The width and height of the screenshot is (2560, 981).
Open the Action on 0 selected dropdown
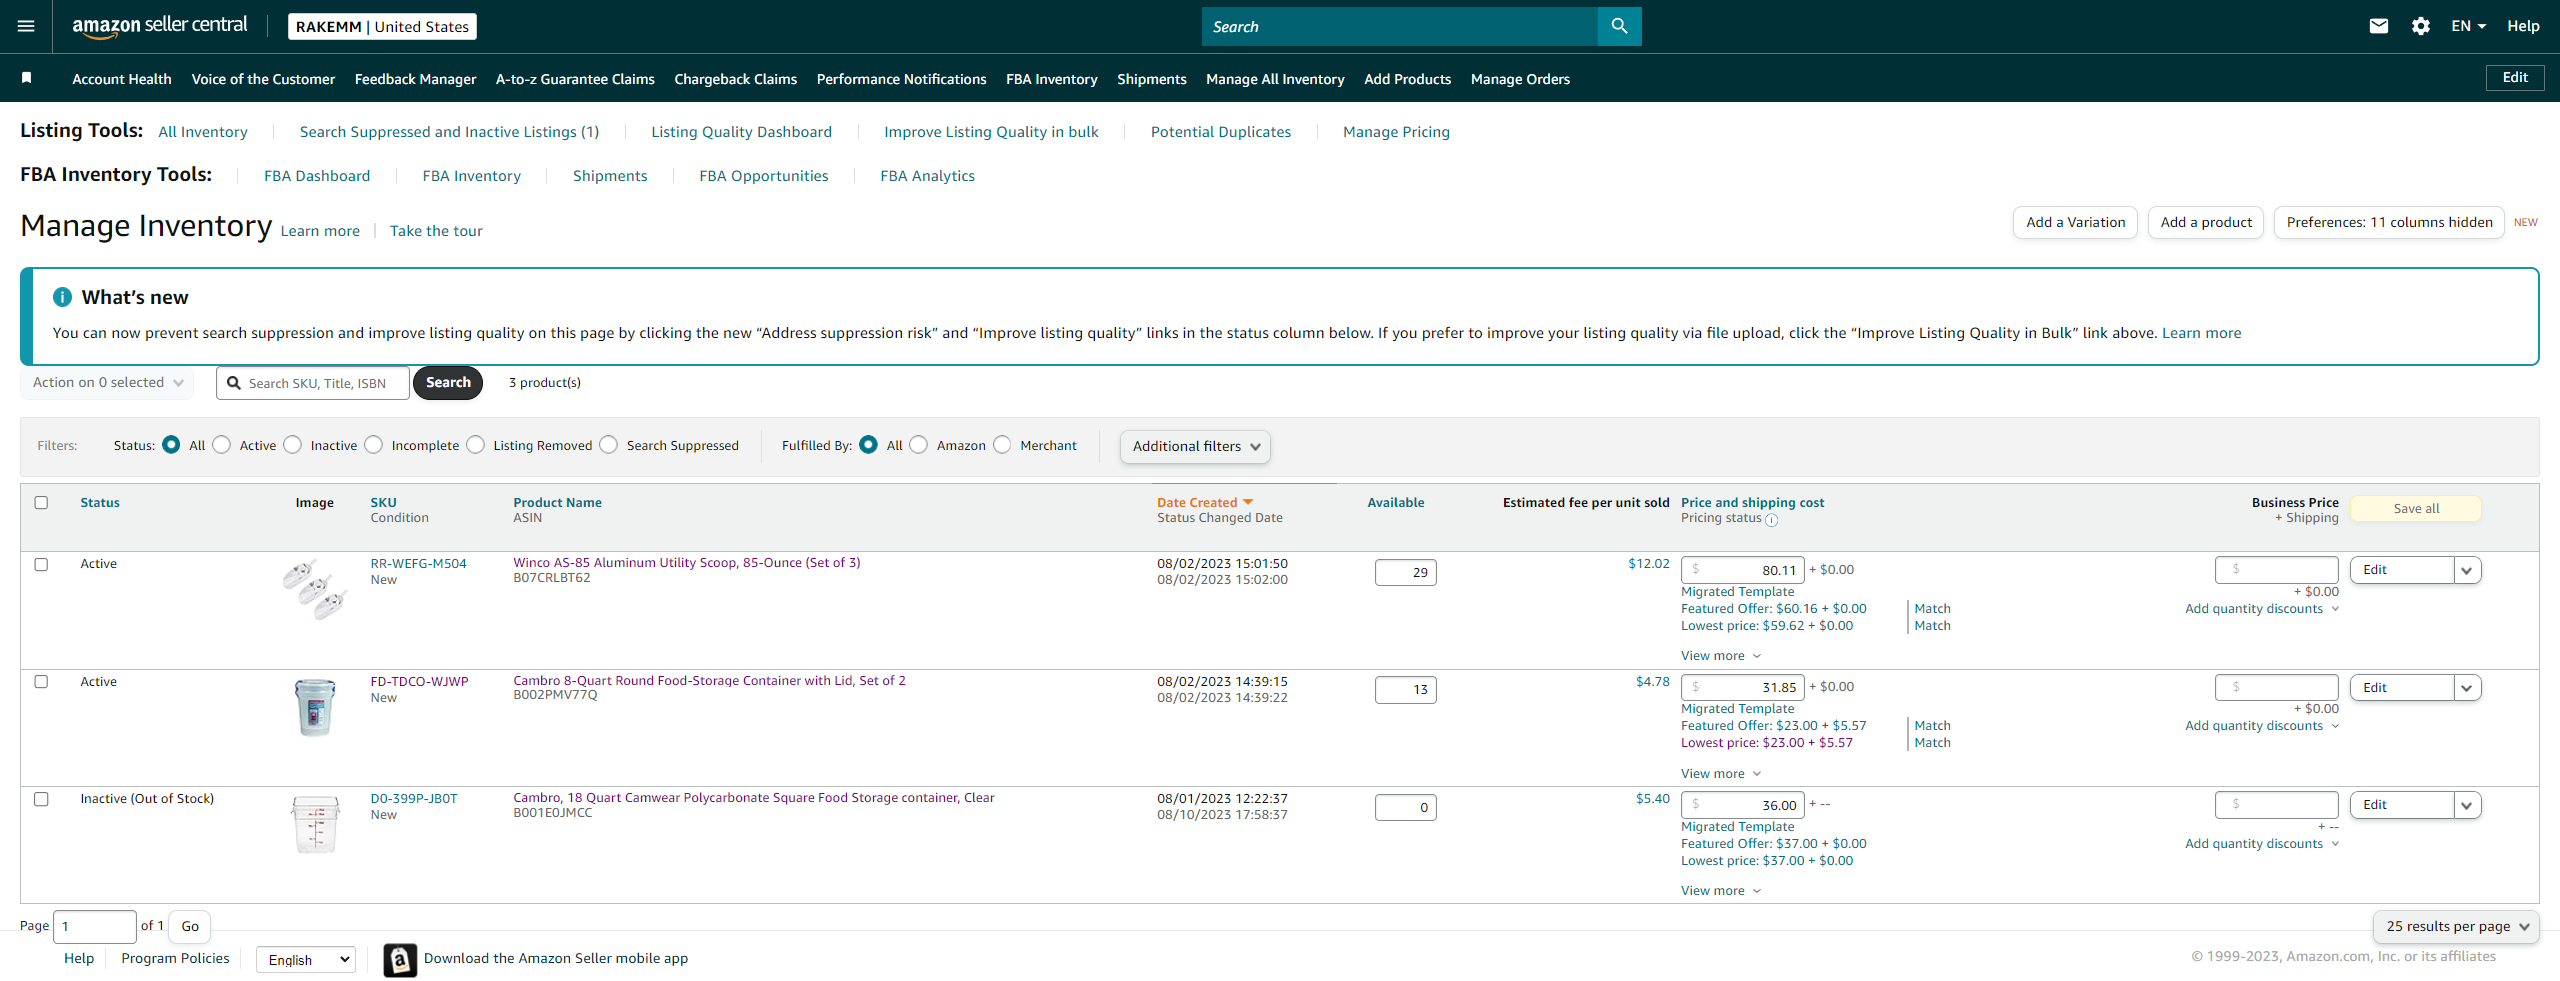coord(107,382)
